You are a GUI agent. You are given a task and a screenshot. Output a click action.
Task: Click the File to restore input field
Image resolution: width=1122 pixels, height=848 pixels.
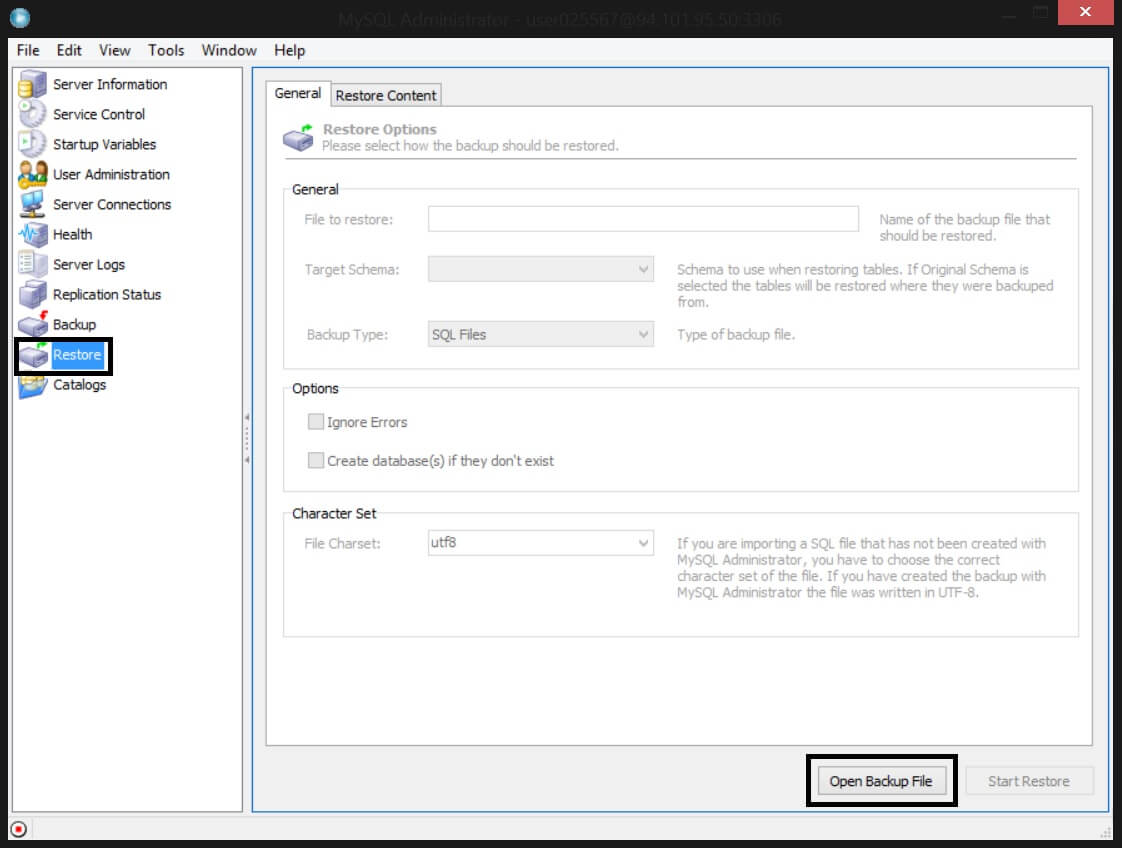643,219
